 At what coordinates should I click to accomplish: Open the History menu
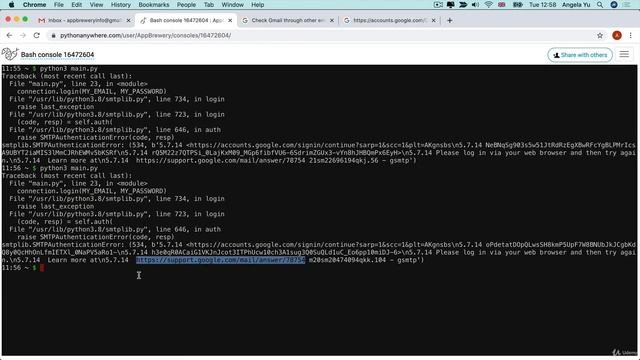pos(121,4)
